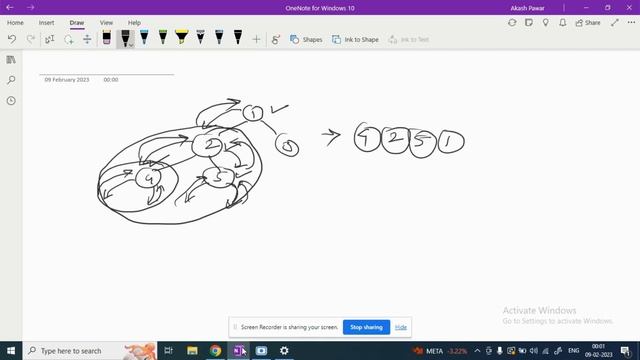This screenshot has width=640, height=360.
Task: Select the last black pen
Action: click(238, 38)
